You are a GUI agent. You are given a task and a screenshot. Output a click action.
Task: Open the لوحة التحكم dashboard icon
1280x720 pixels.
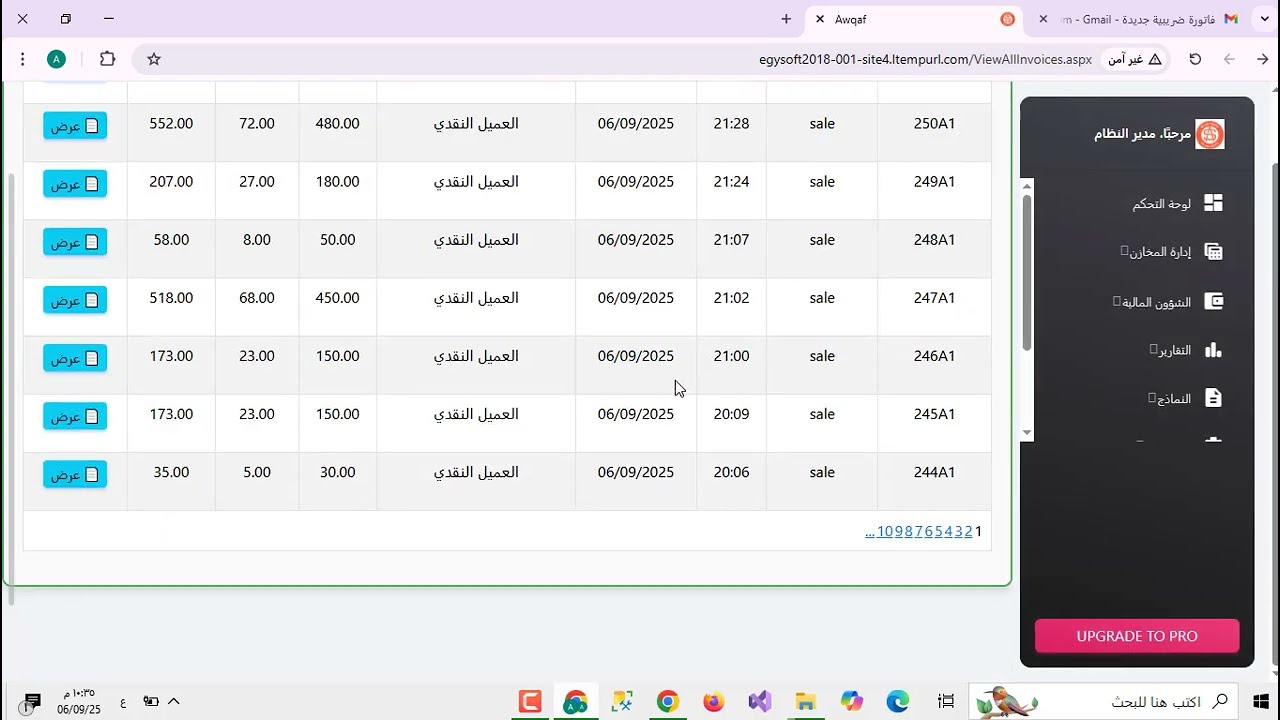pos(1213,203)
